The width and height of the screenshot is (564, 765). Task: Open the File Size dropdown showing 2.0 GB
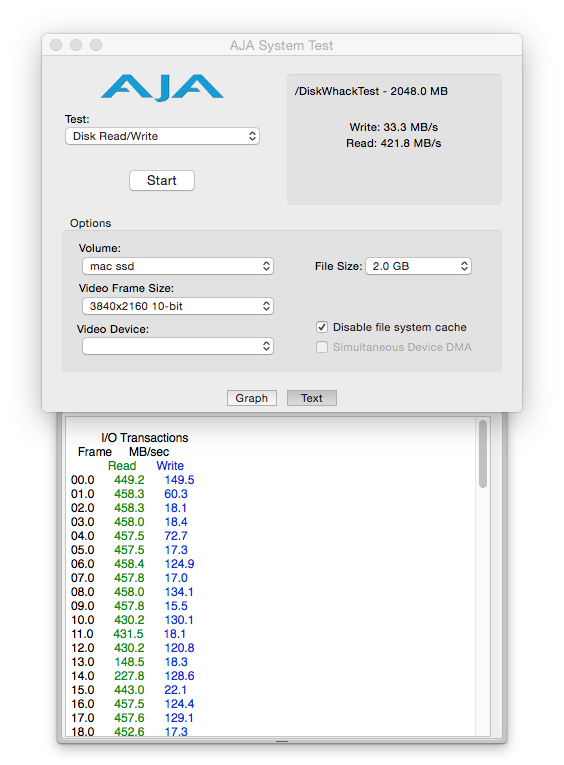coord(418,266)
